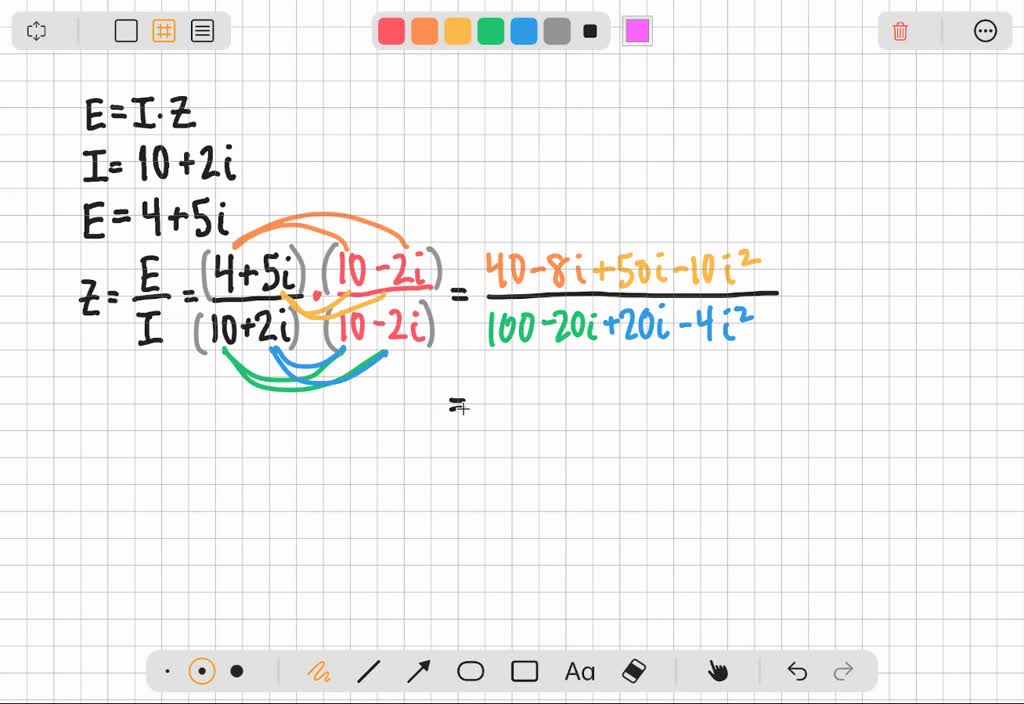Select the arrow tool
This screenshot has height=704, width=1024.
click(x=420, y=671)
